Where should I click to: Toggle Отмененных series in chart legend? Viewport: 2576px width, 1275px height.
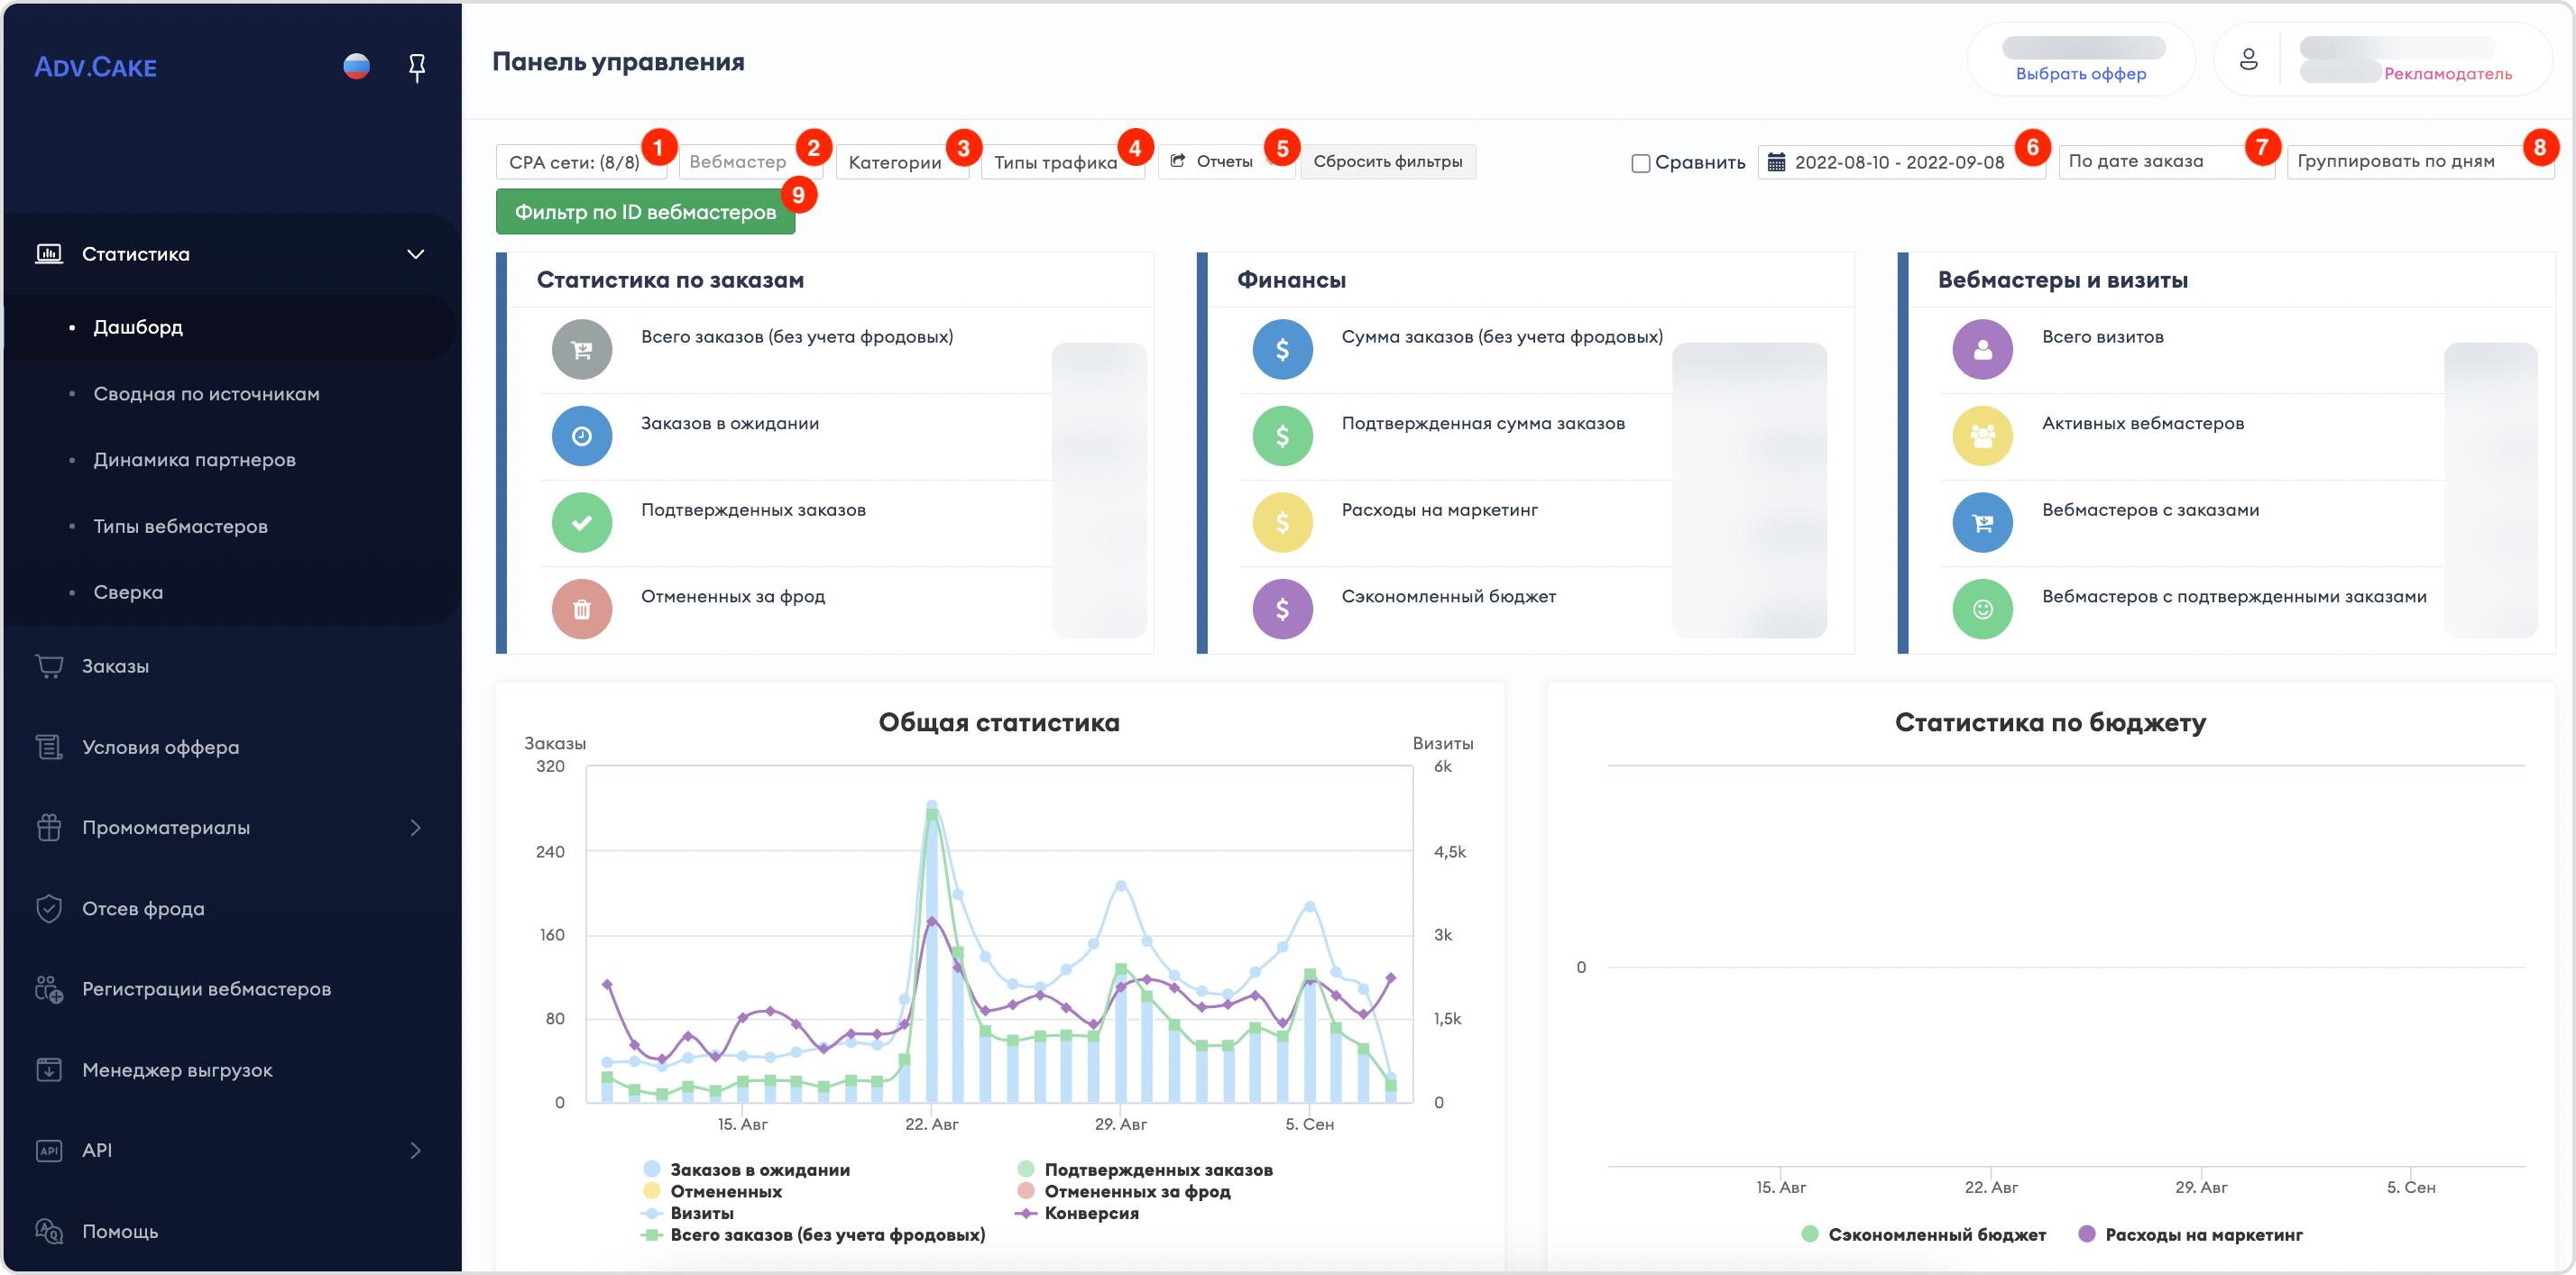click(713, 1191)
